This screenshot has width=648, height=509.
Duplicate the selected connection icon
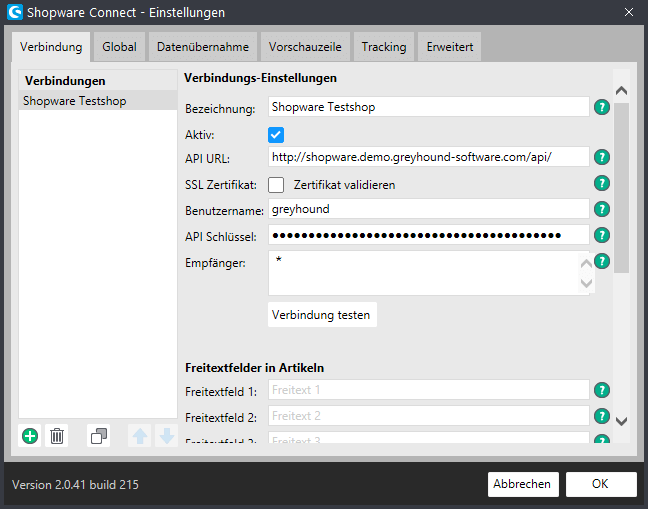click(99, 436)
